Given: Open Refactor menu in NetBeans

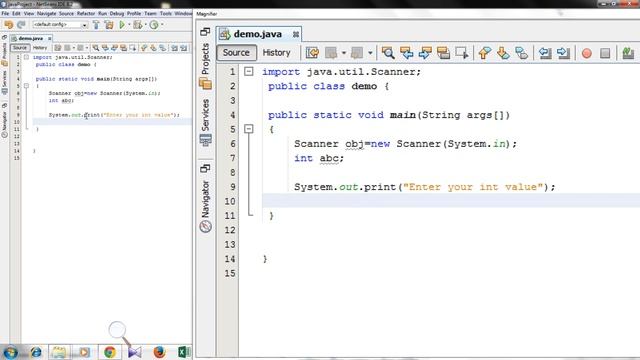Looking at the screenshot, I should pos(86,13).
